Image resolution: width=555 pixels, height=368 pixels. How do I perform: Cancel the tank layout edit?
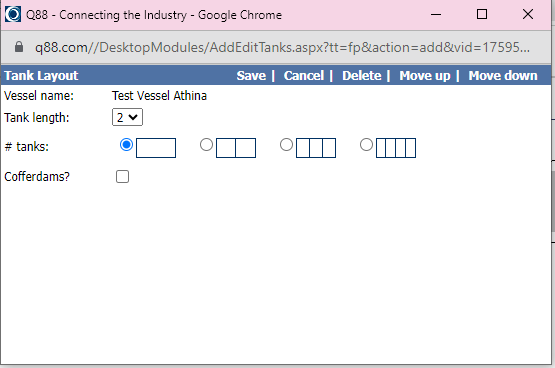(304, 75)
